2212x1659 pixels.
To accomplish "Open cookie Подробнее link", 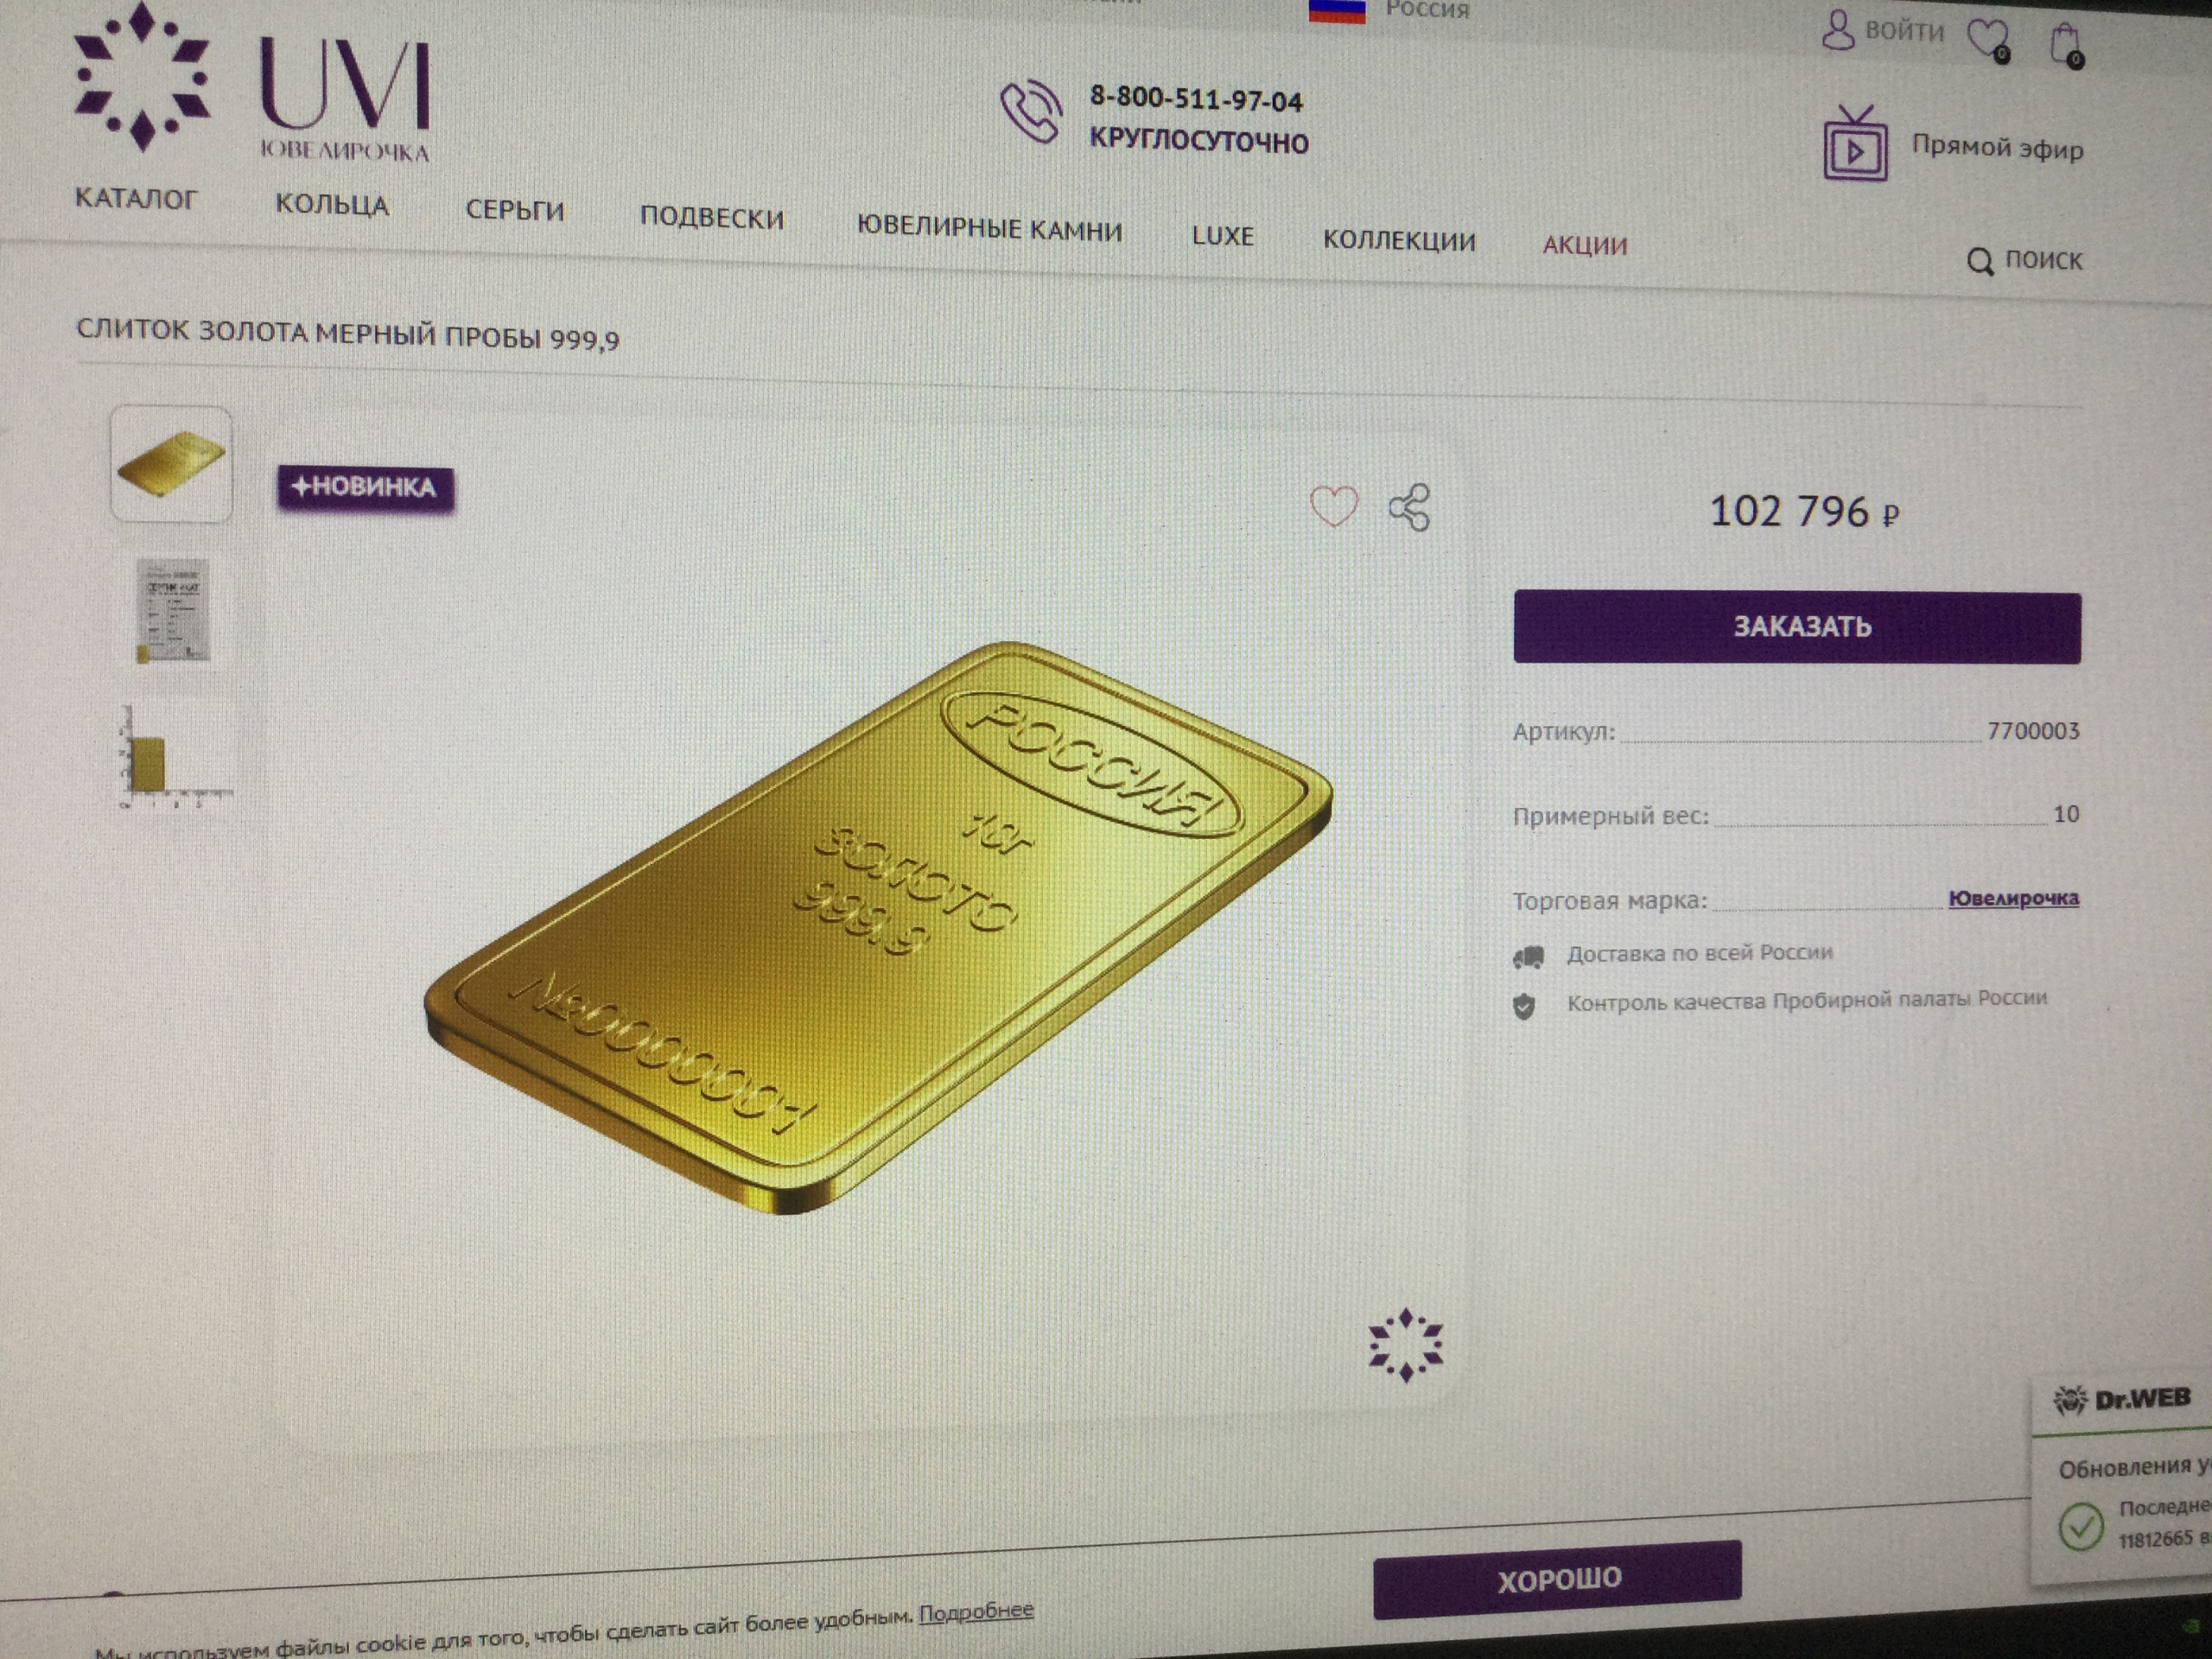I will [976, 1612].
